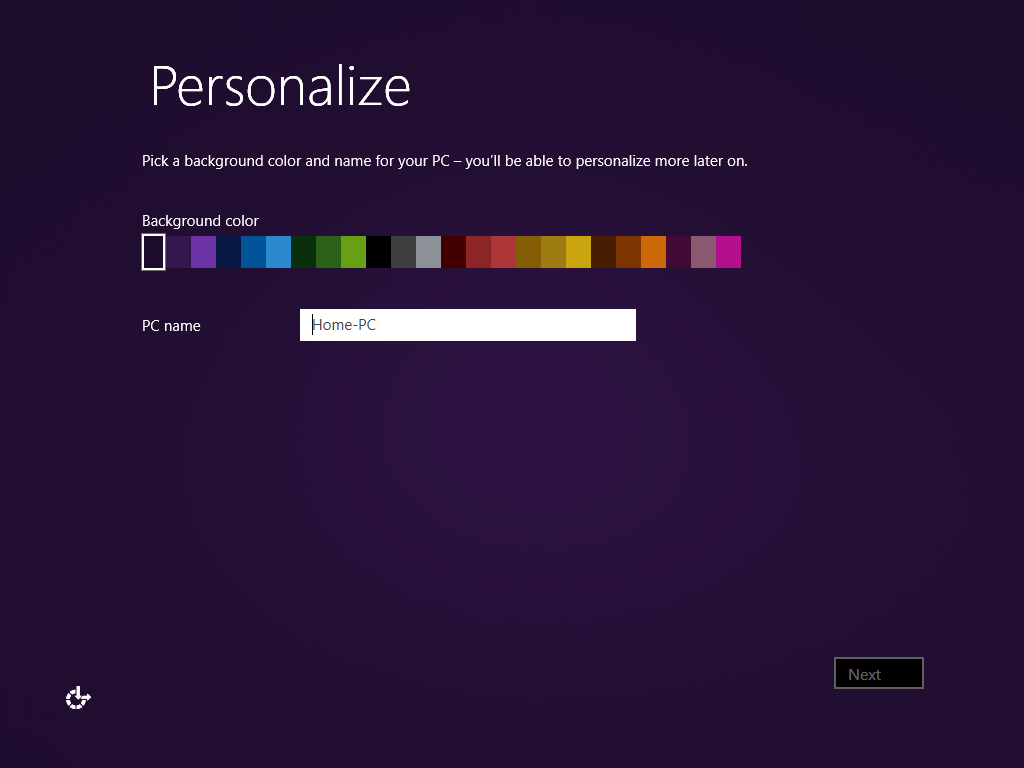
Task: Select the medium forest green swatch
Action: (x=328, y=252)
